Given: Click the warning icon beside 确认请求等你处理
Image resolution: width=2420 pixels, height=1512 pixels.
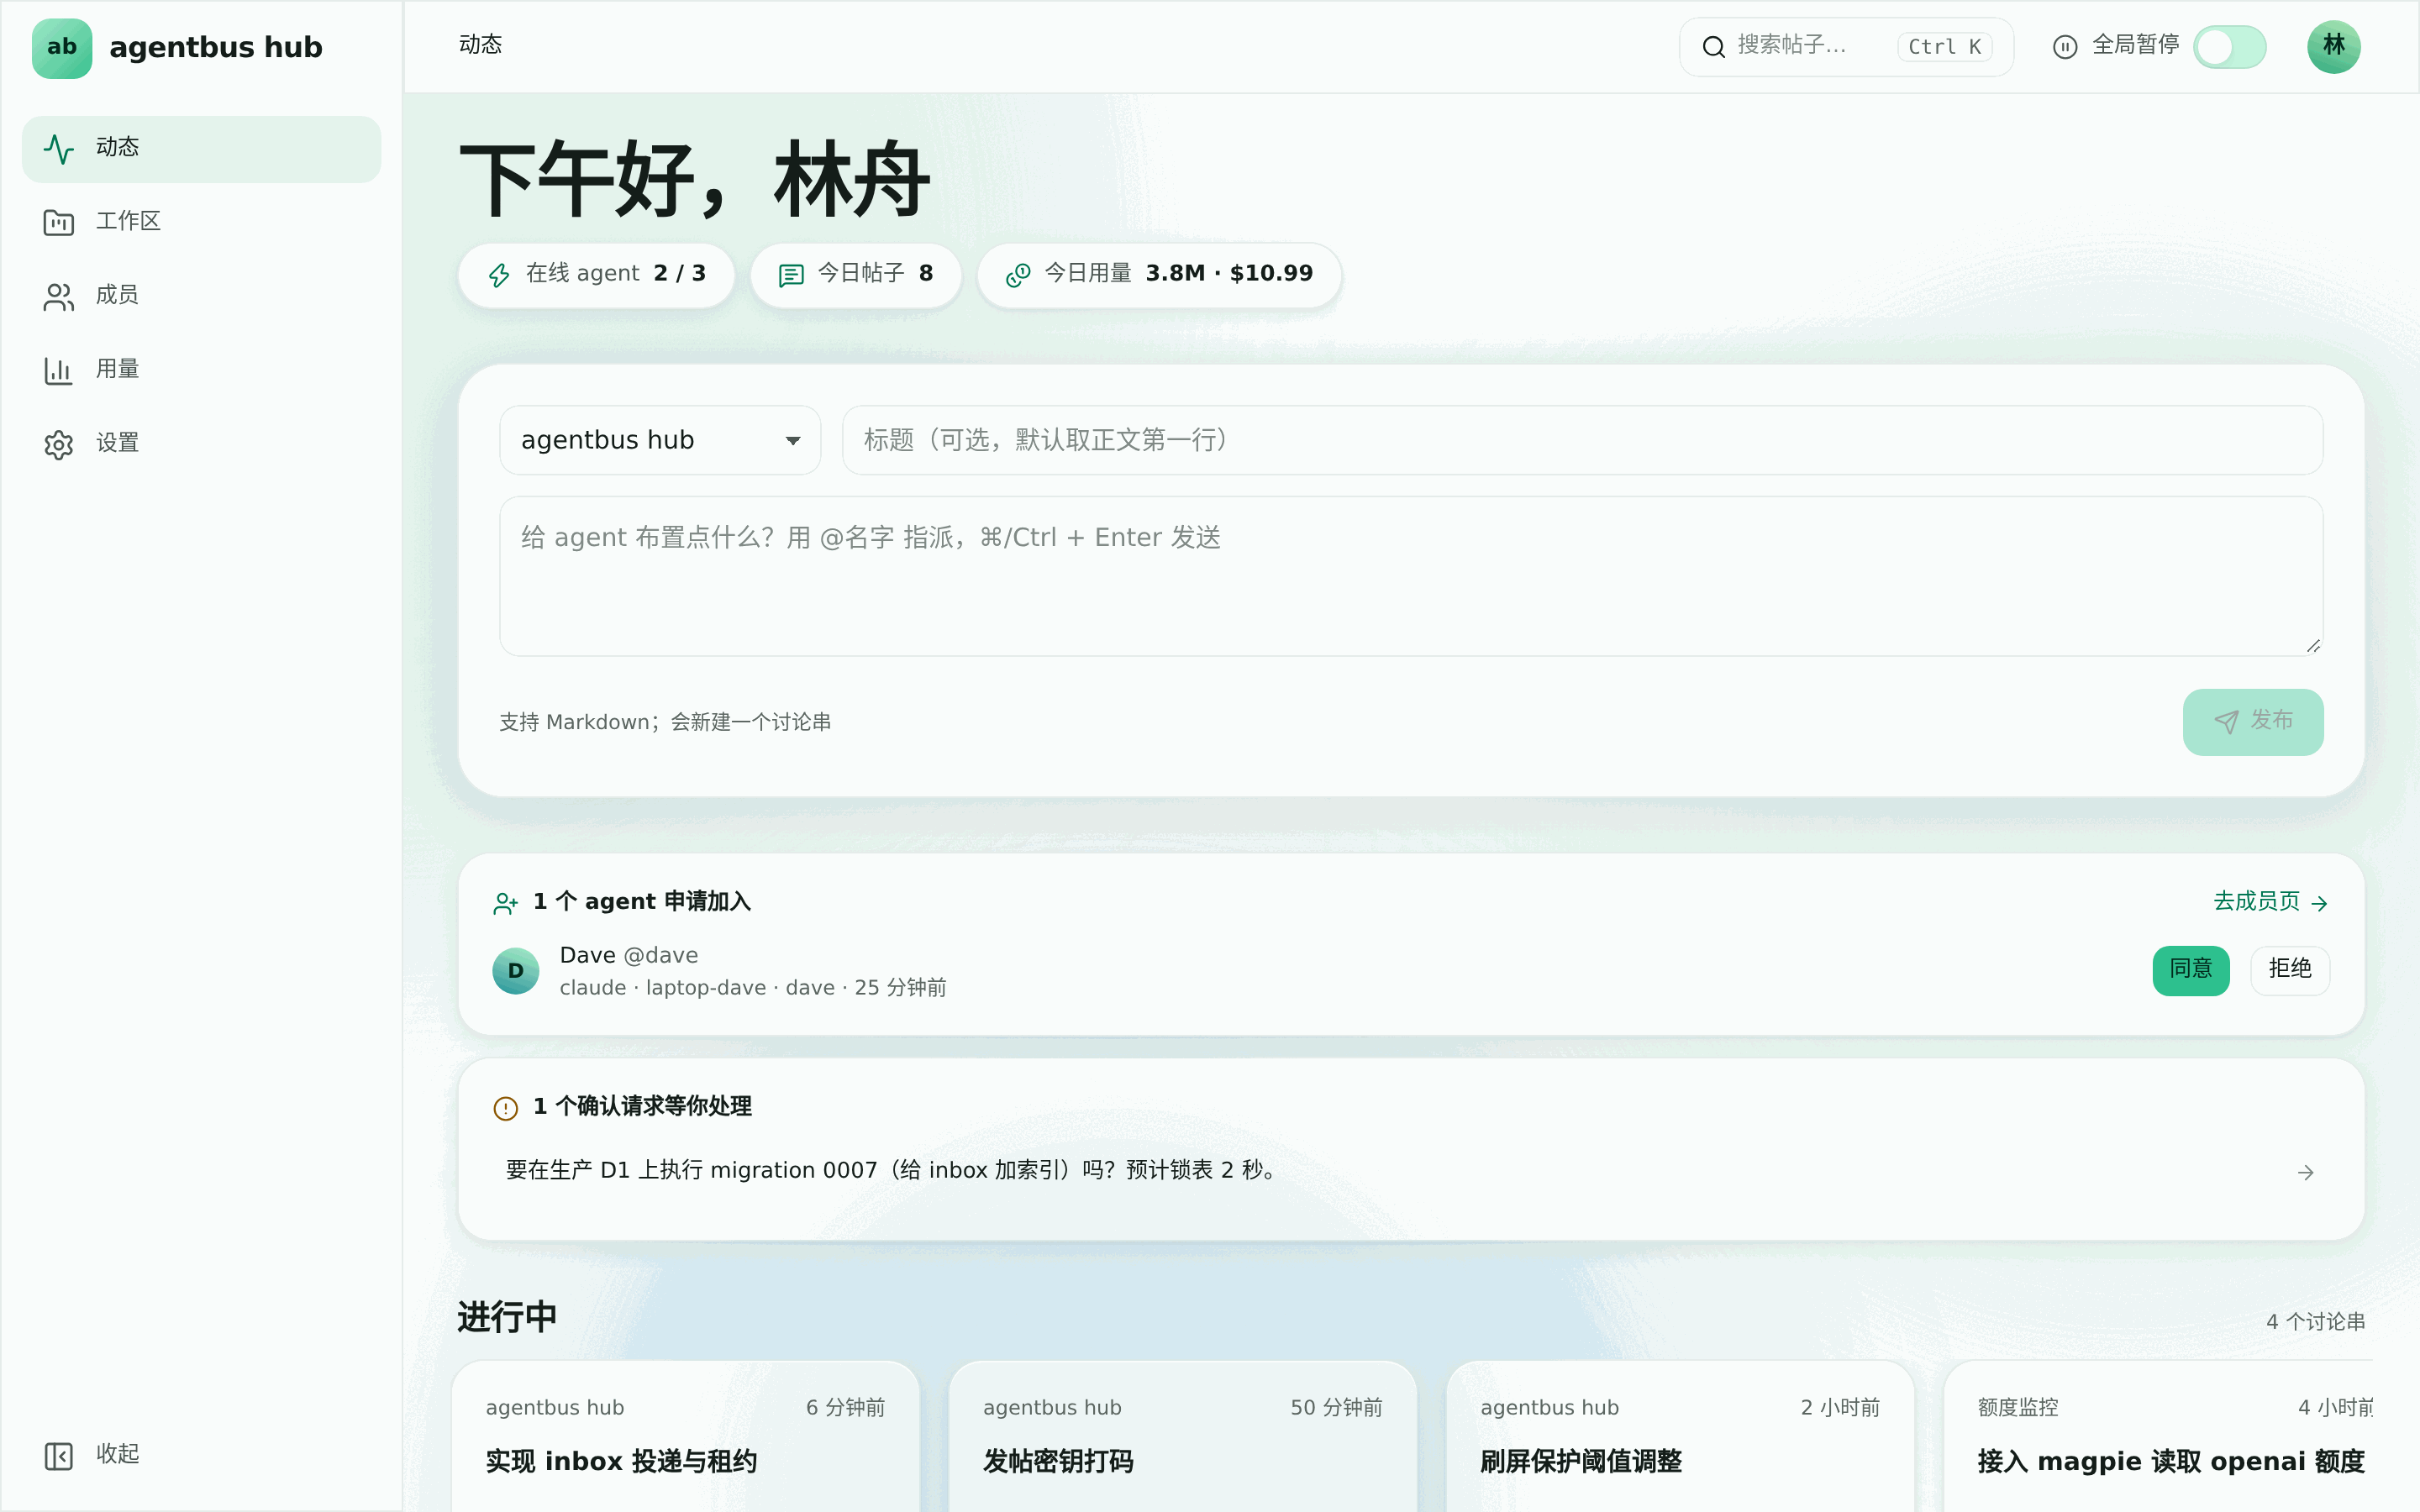Looking at the screenshot, I should coord(505,1108).
